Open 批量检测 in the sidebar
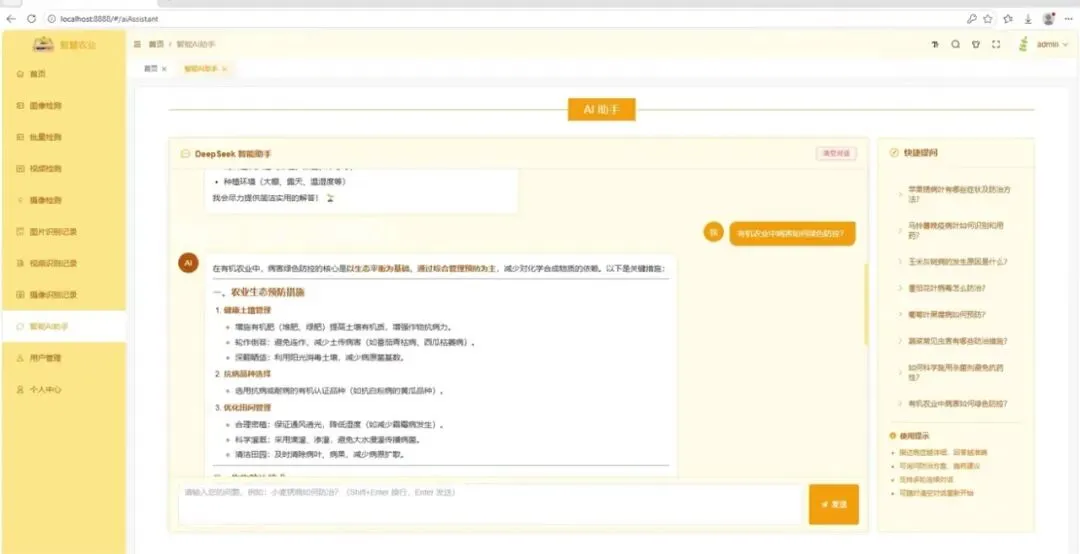Screen dimensions: 1080x554 tap(62, 137)
